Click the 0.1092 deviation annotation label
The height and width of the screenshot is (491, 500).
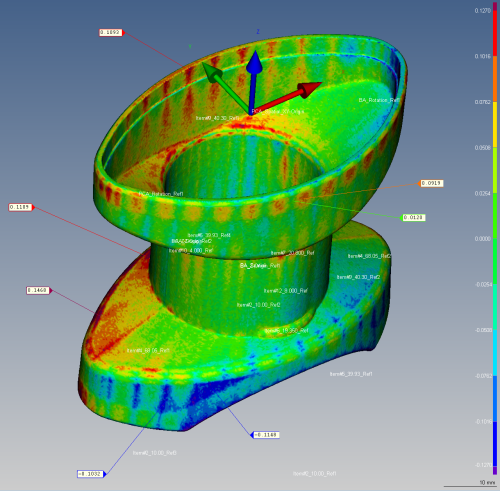click(x=111, y=32)
